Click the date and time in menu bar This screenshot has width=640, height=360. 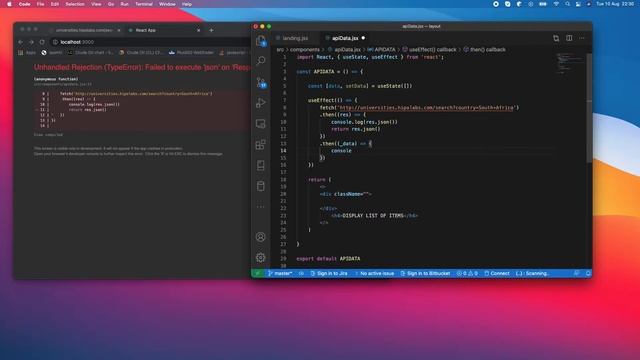(616, 4)
